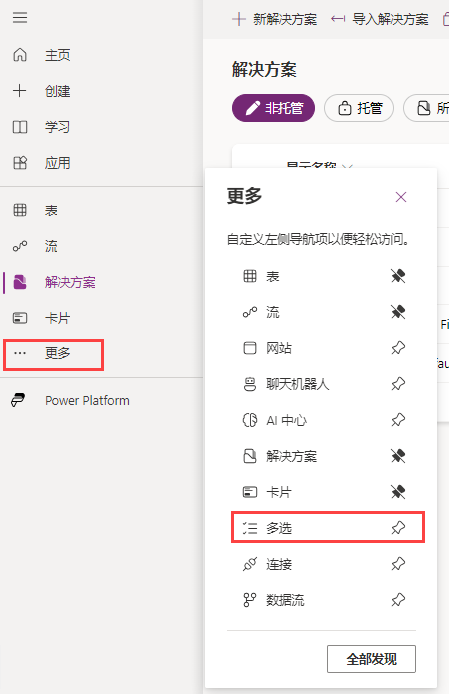Open 学习 in the left navigation

coord(58,127)
